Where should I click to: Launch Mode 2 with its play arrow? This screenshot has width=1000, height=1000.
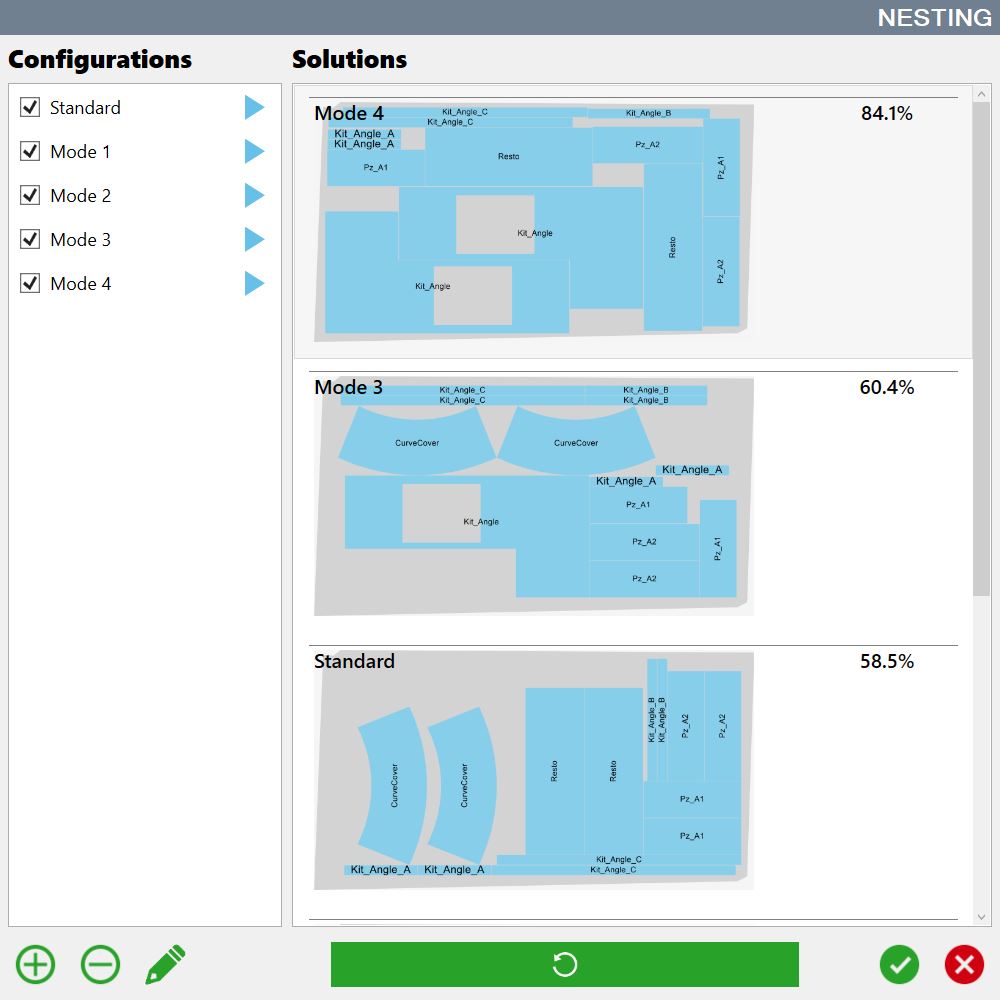(254, 195)
